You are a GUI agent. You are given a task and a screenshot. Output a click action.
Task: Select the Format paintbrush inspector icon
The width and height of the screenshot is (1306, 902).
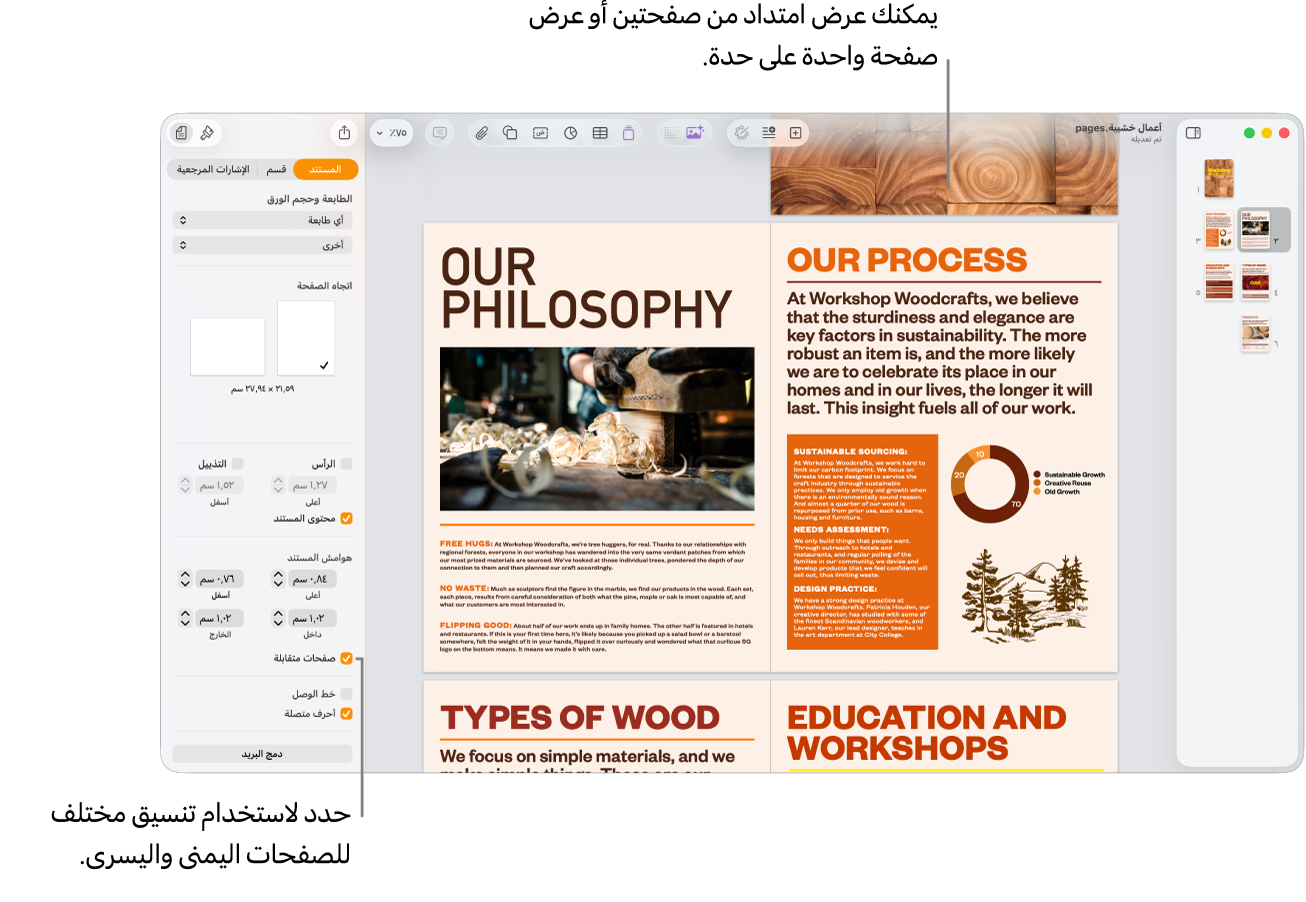(207, 132)
